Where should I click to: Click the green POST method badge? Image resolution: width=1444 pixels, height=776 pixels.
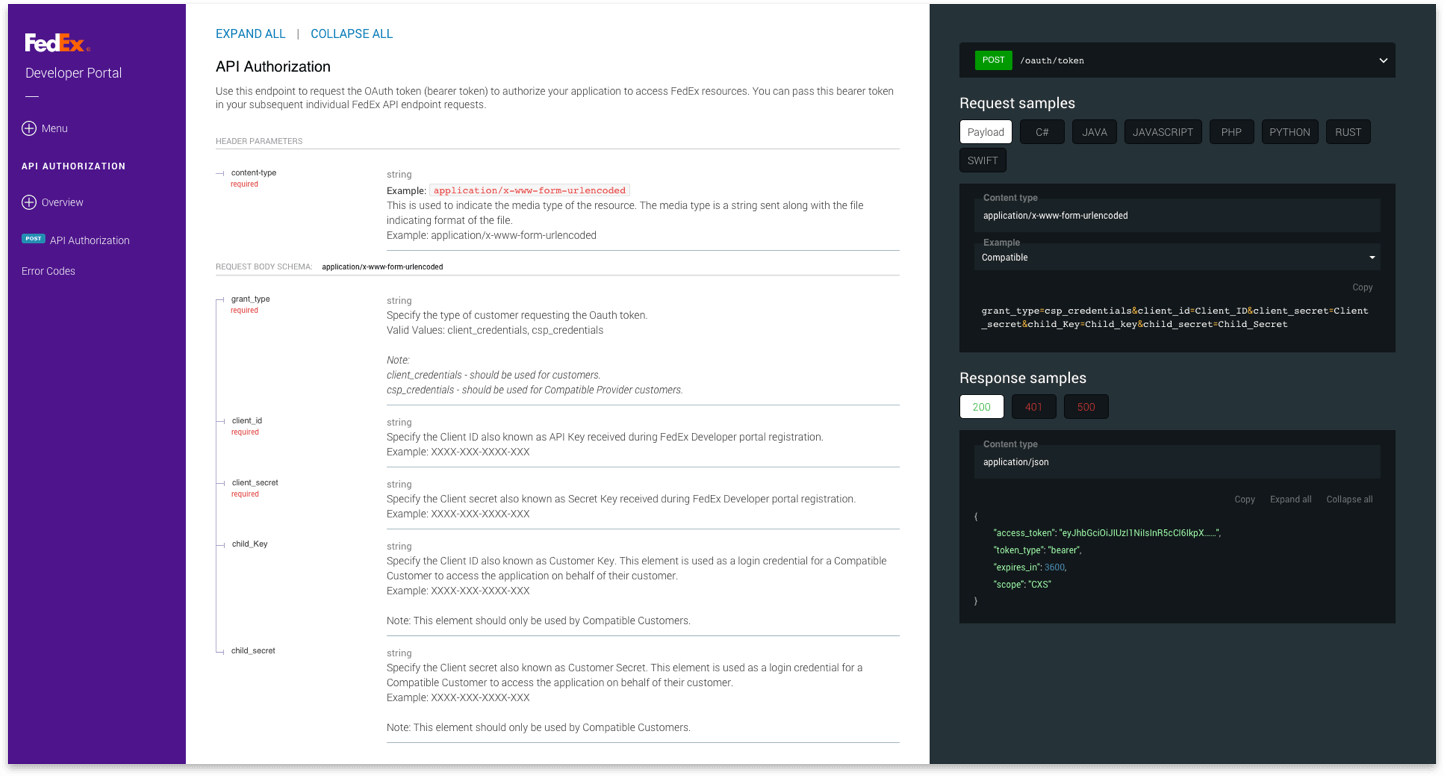click(993, 60)
